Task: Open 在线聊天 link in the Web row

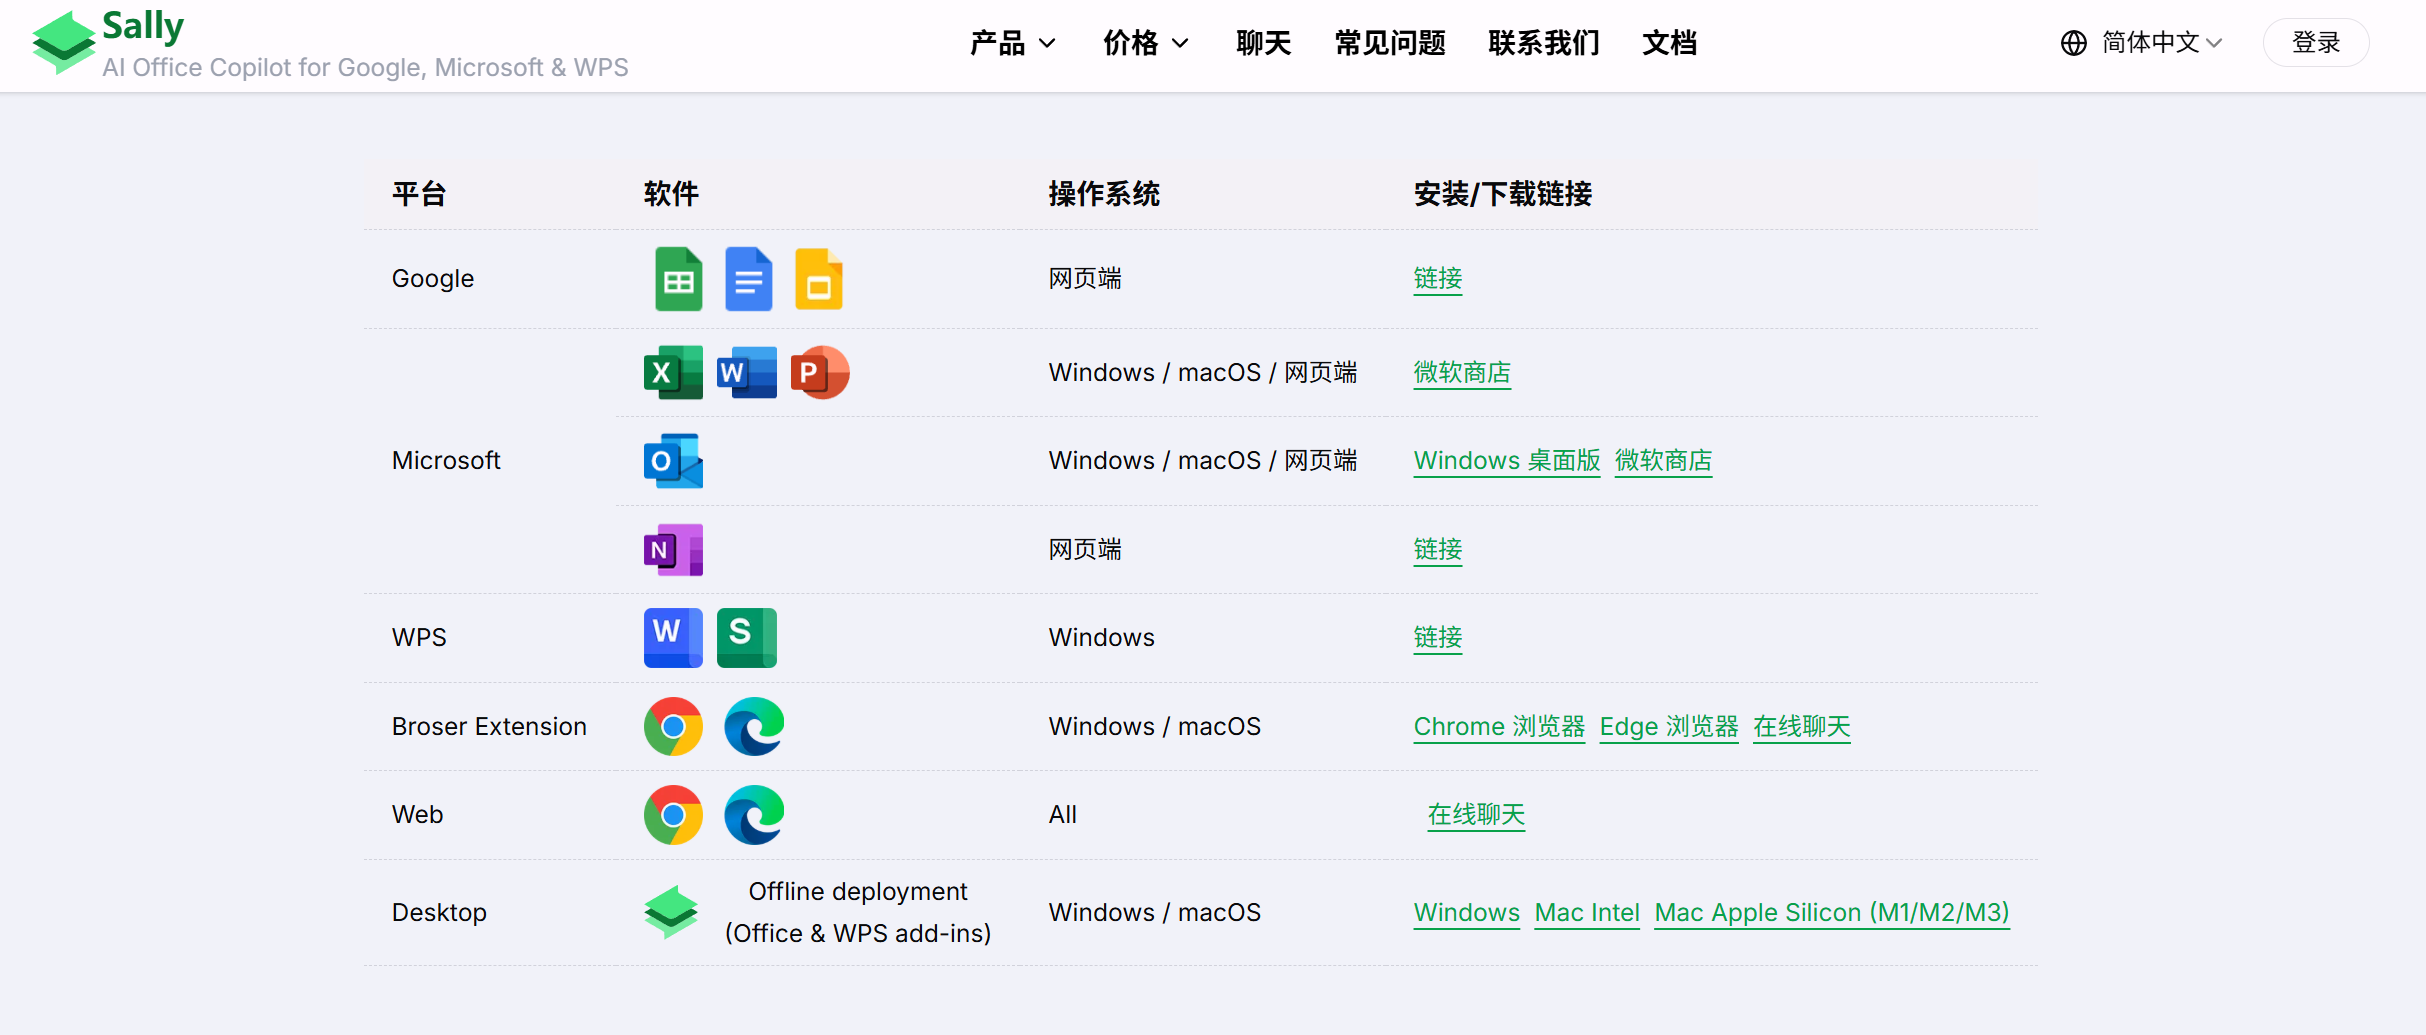Action: tap(1476, 815)
